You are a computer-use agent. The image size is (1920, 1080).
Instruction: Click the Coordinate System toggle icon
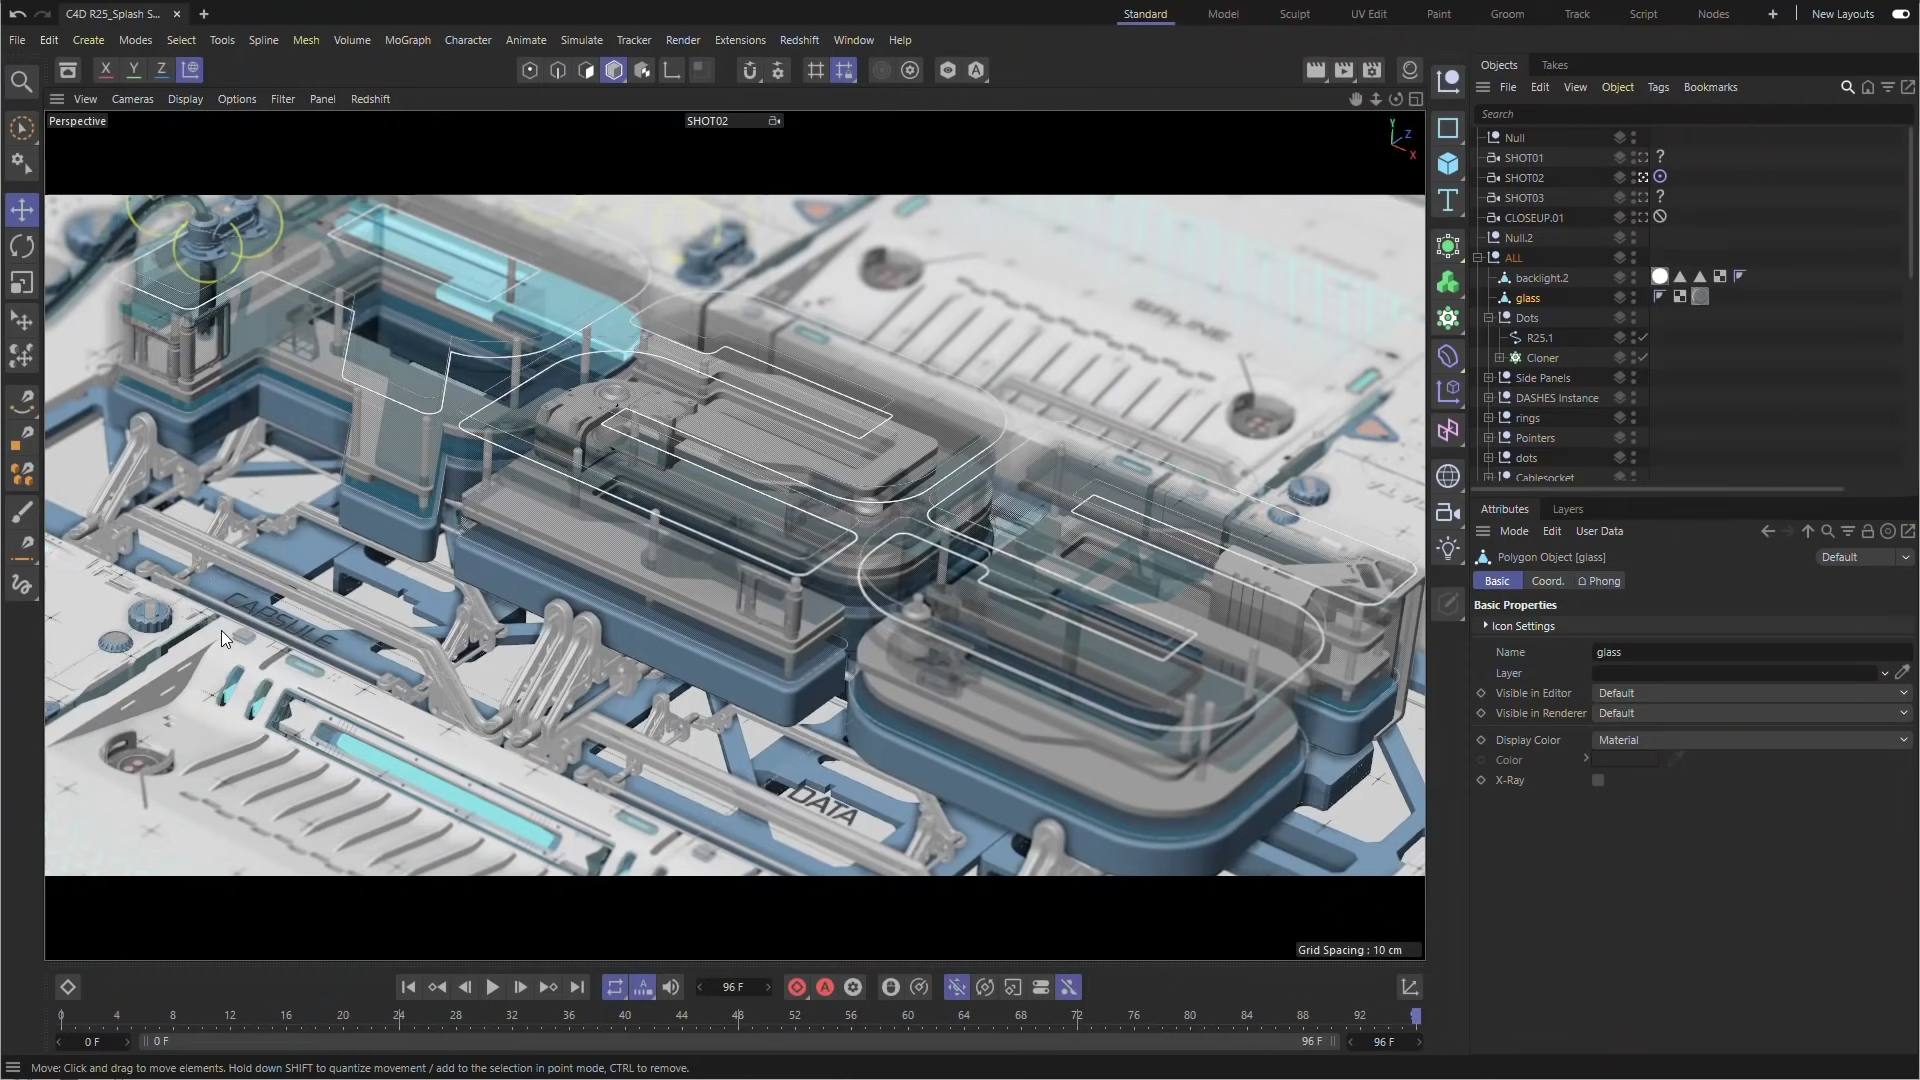tap(191, 70)
